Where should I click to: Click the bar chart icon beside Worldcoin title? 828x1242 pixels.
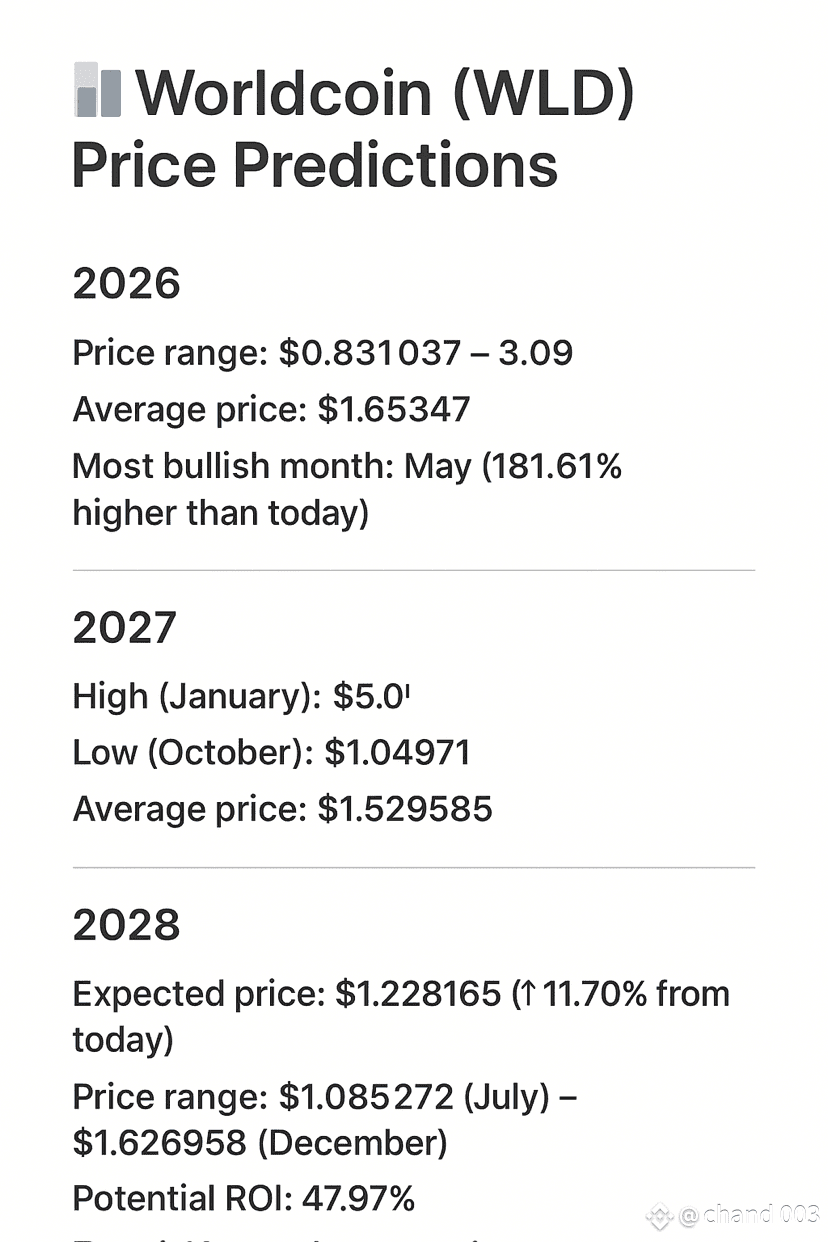pos(98,90)
